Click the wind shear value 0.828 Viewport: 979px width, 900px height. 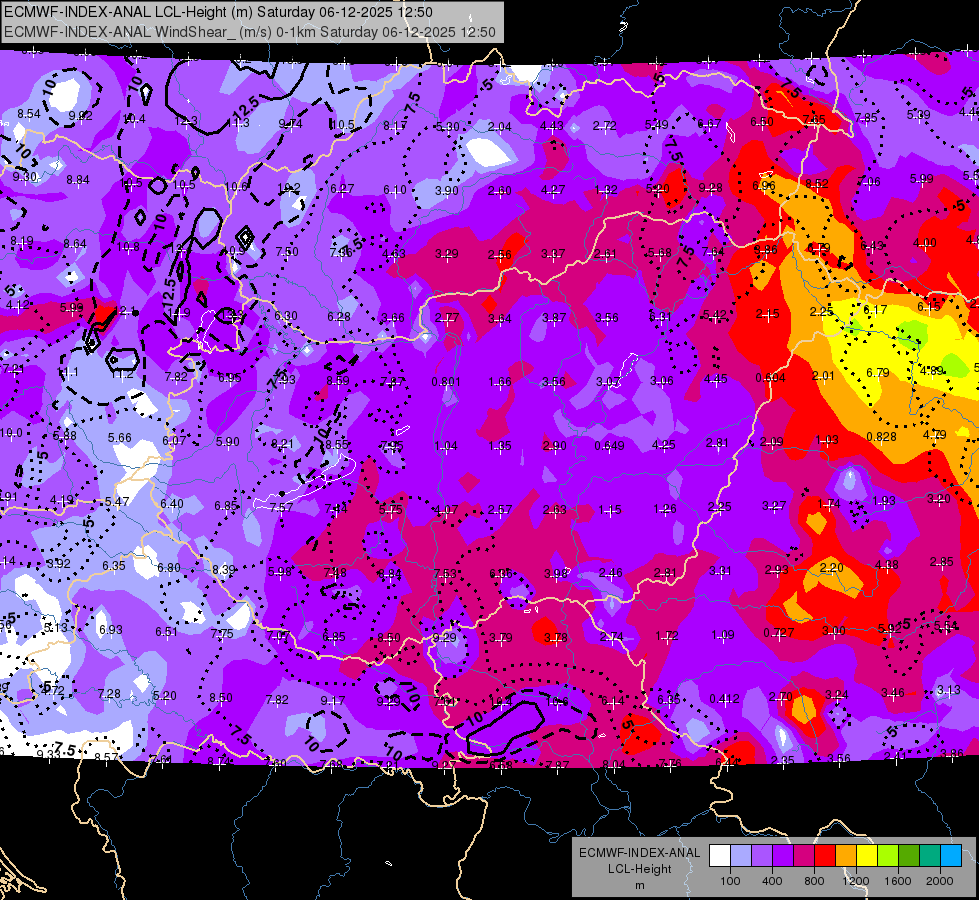click(882, 437)
